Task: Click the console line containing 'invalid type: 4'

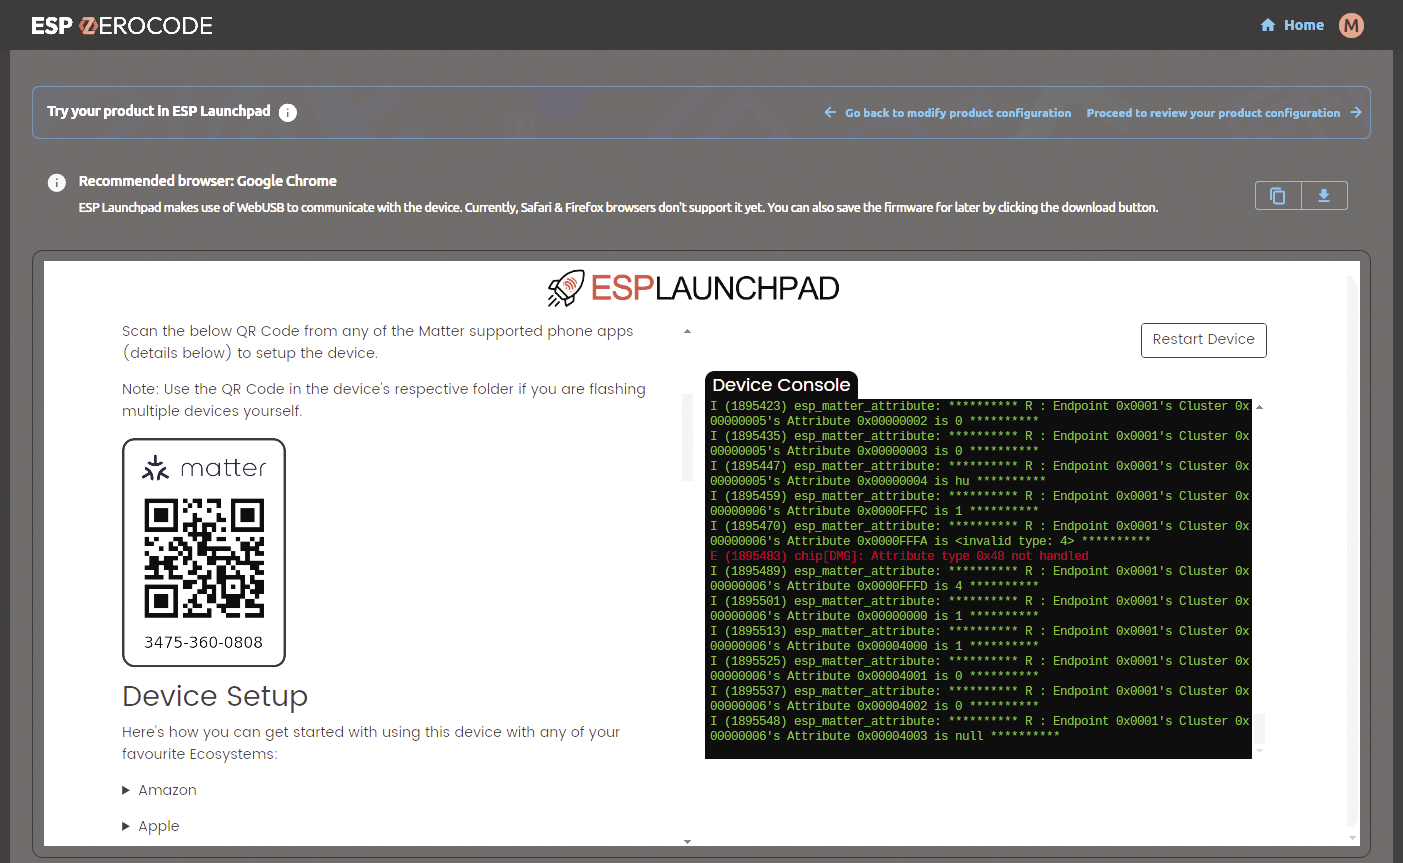Action: 930,541
